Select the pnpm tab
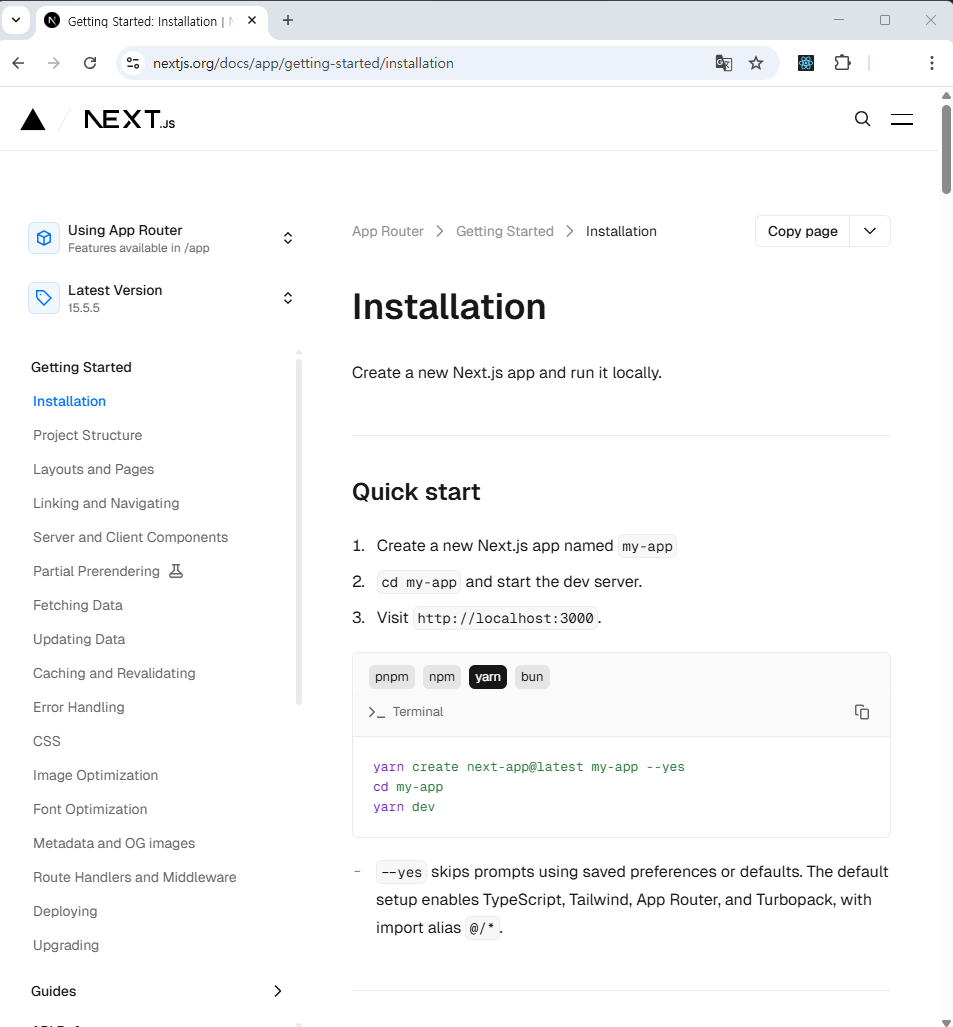Screen dimensions: 953x1027 pyautogui.click(x=392, y=677)
